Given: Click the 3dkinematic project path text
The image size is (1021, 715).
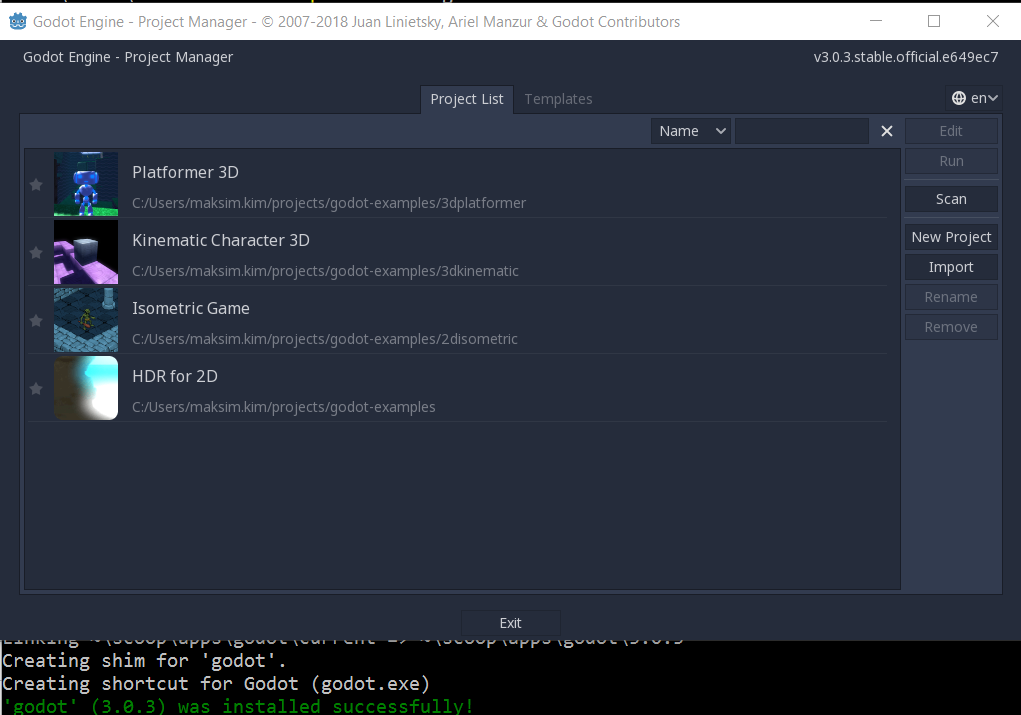Looking at the screenshot, I should pyautogui.click(x=326, y=271).
